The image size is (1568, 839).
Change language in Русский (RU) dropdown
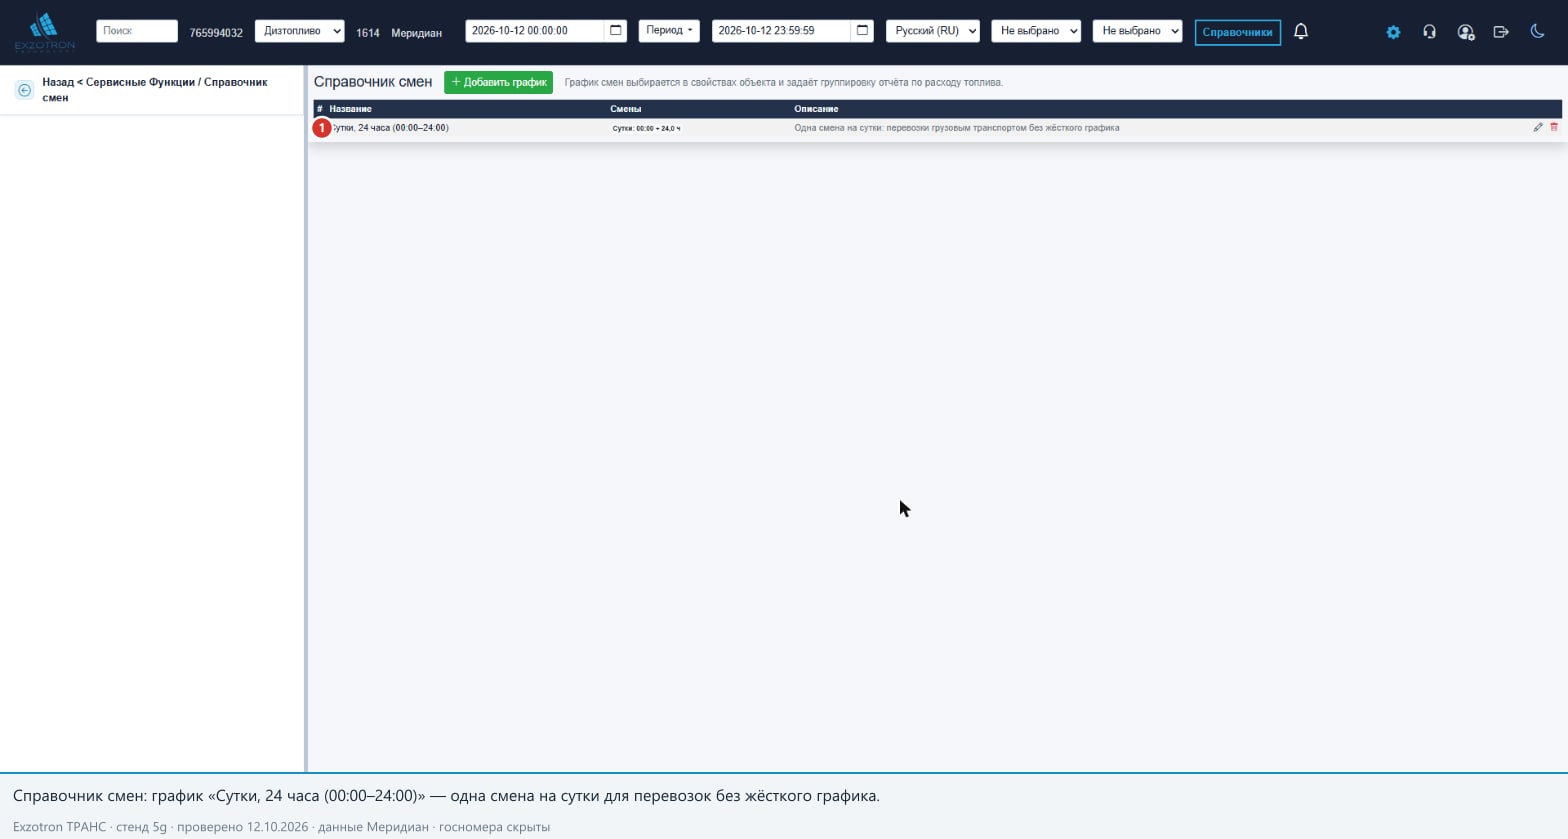point(933,31)
